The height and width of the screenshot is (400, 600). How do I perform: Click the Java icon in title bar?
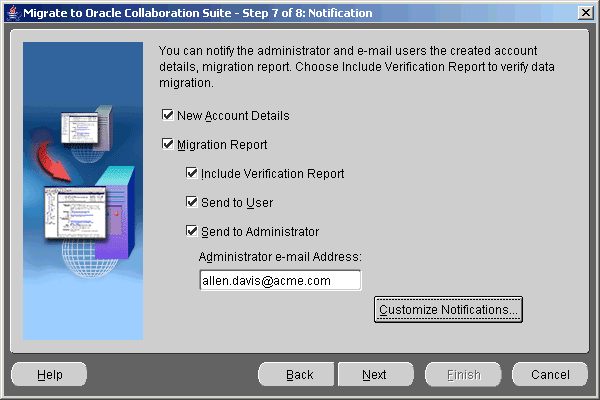click(13, 13)
